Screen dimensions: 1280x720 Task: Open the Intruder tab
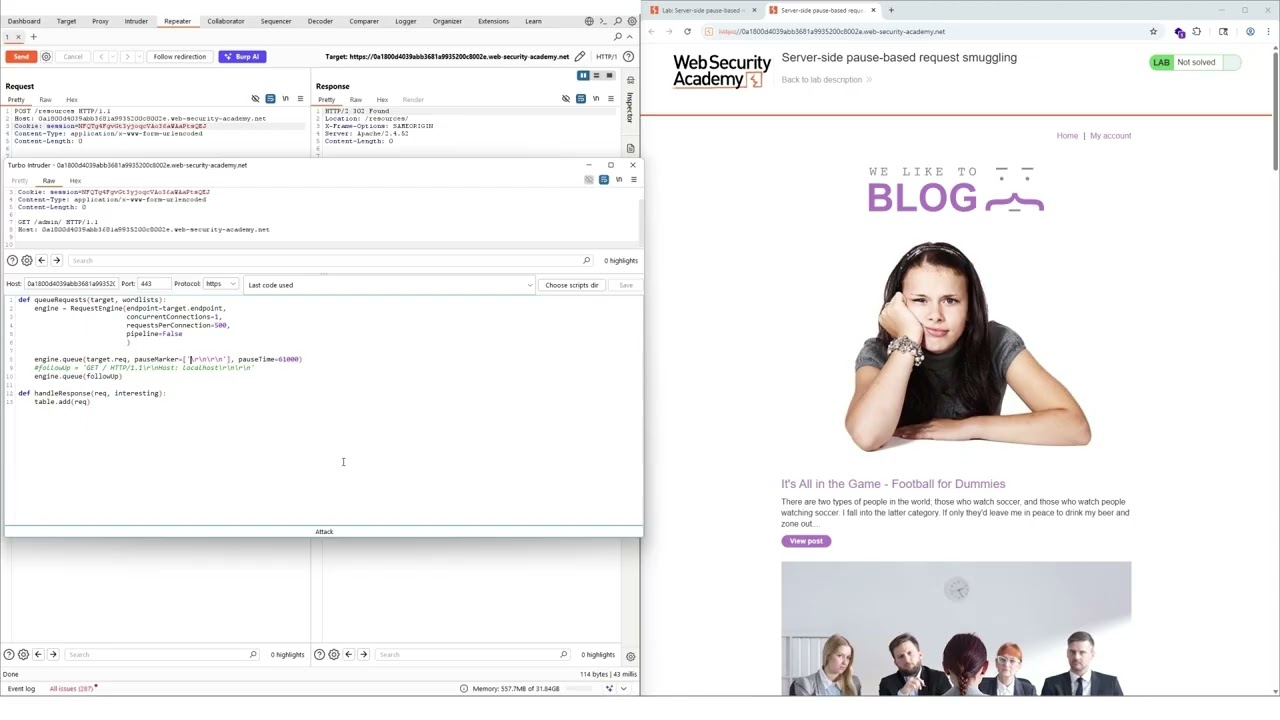pyautogui.click(x=136, y=21)
